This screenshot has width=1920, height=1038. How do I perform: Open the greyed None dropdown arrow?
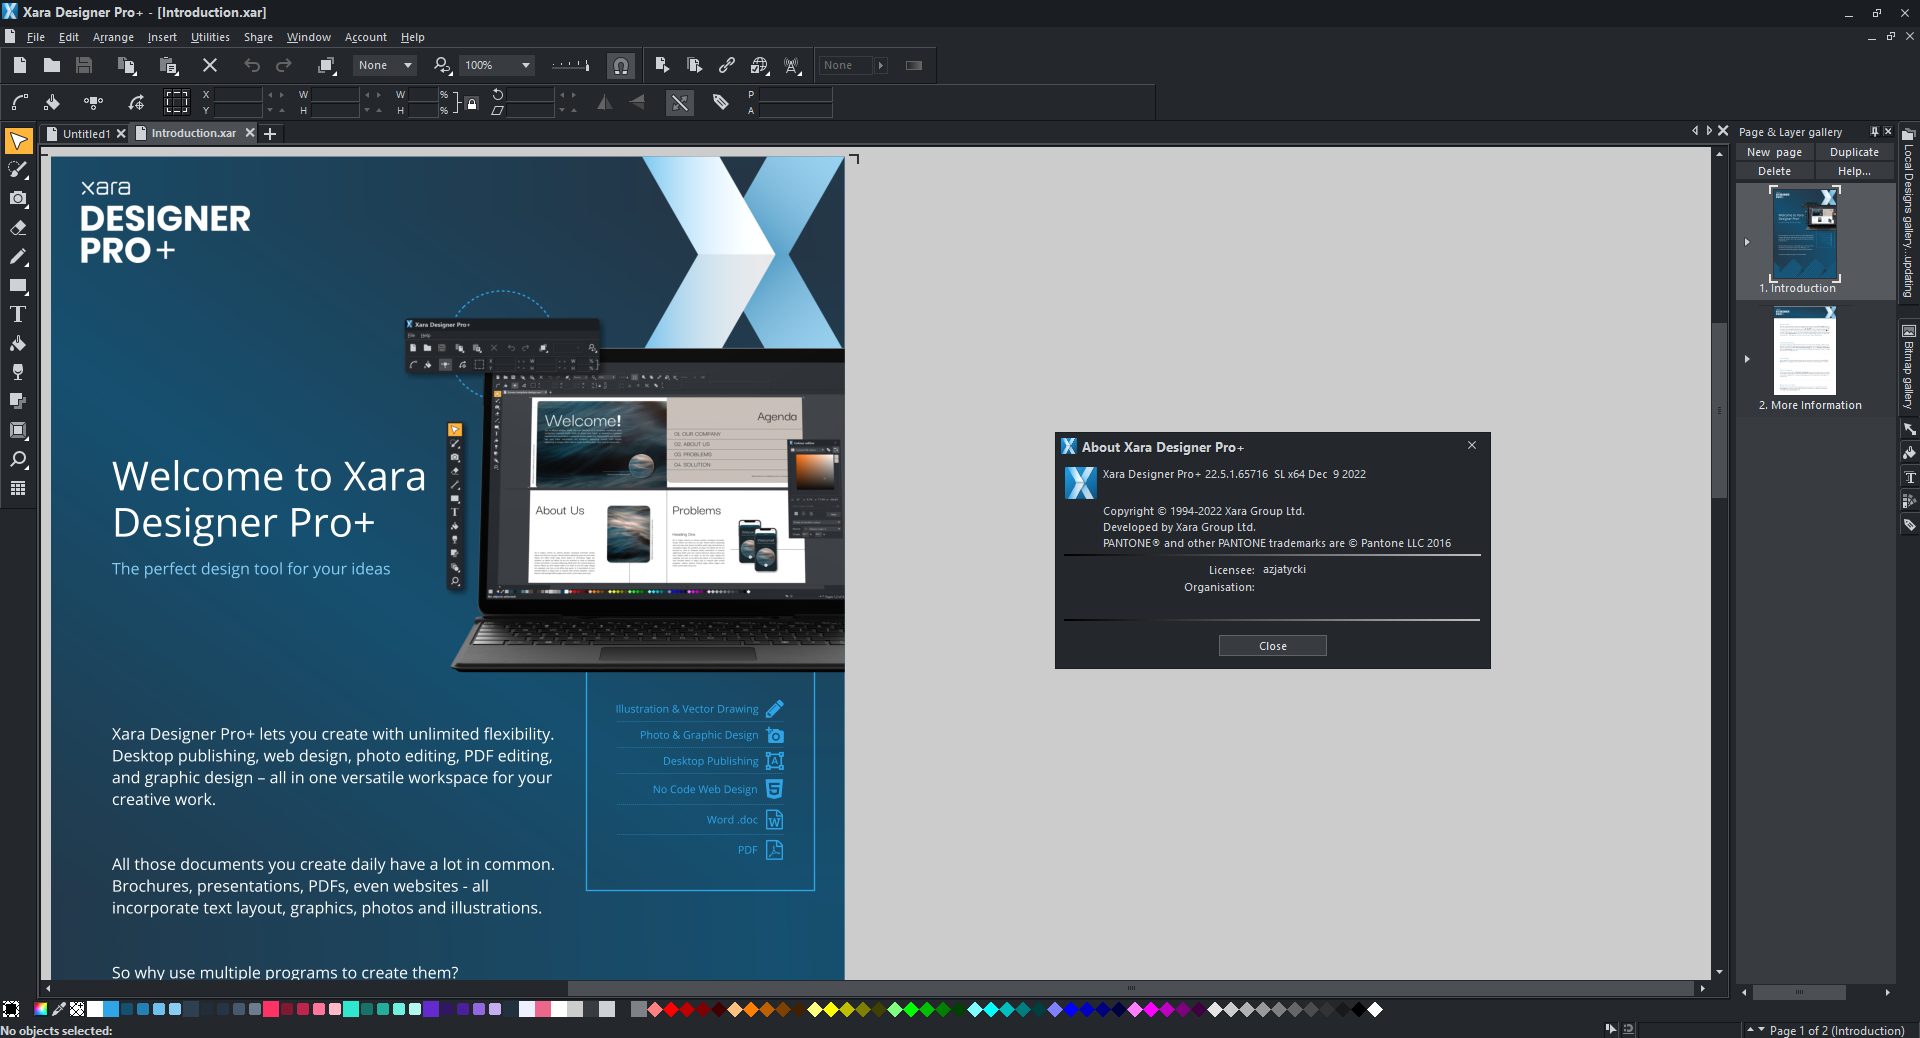point(881,65)
